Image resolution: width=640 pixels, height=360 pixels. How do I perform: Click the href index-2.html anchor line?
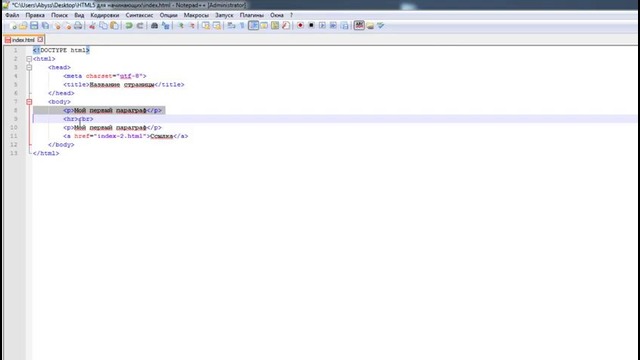pos(126,136)
